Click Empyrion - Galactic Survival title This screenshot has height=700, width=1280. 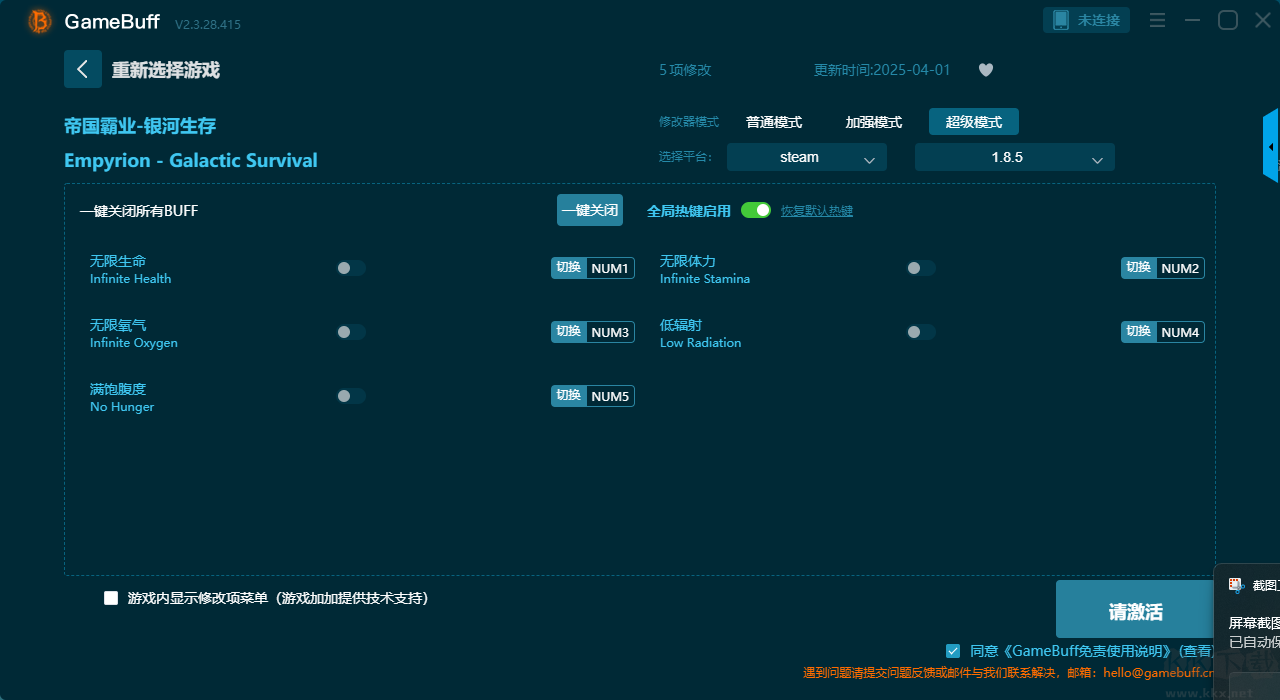click(x=191, y=160)
